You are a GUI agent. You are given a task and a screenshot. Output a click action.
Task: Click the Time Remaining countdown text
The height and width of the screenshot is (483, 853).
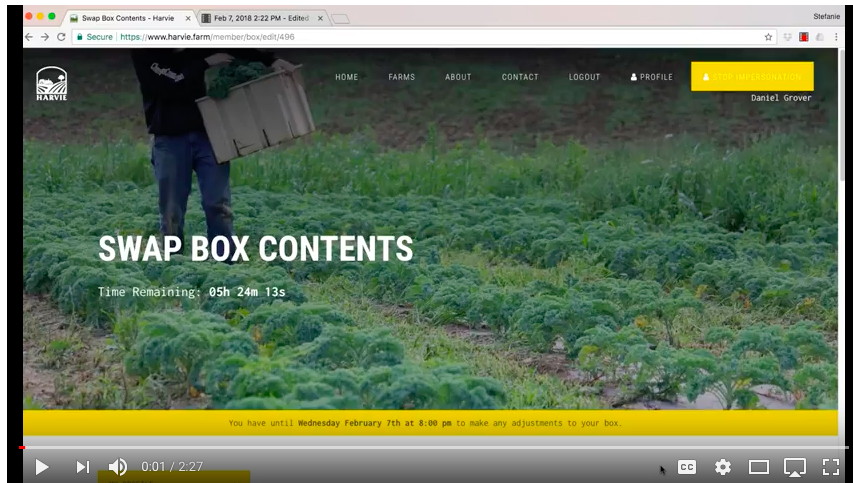pos(191,292)
